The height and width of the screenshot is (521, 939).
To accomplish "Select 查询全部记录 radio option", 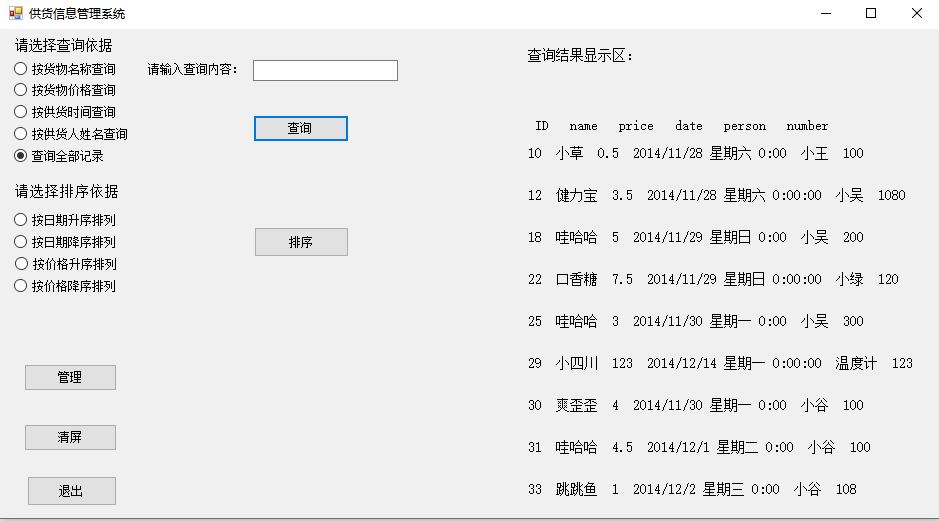I will coord(59,156).
